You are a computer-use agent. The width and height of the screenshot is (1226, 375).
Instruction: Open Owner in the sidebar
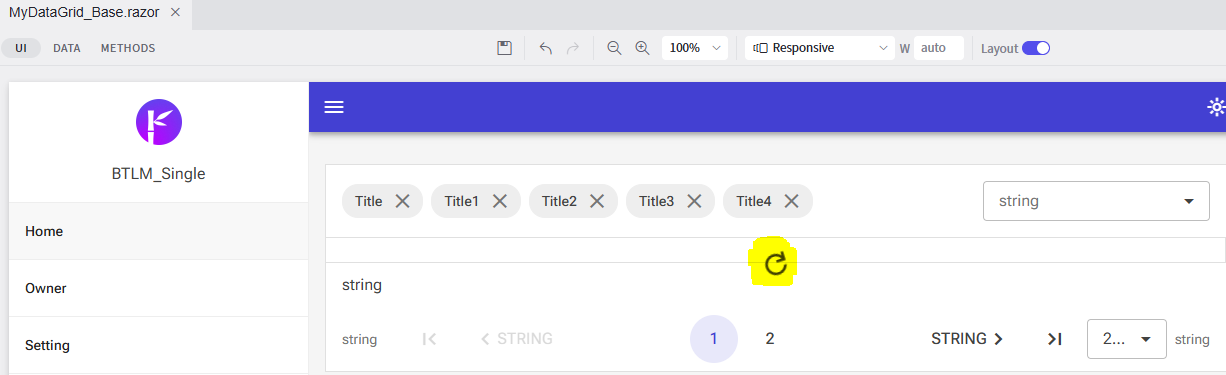point(159,288)
